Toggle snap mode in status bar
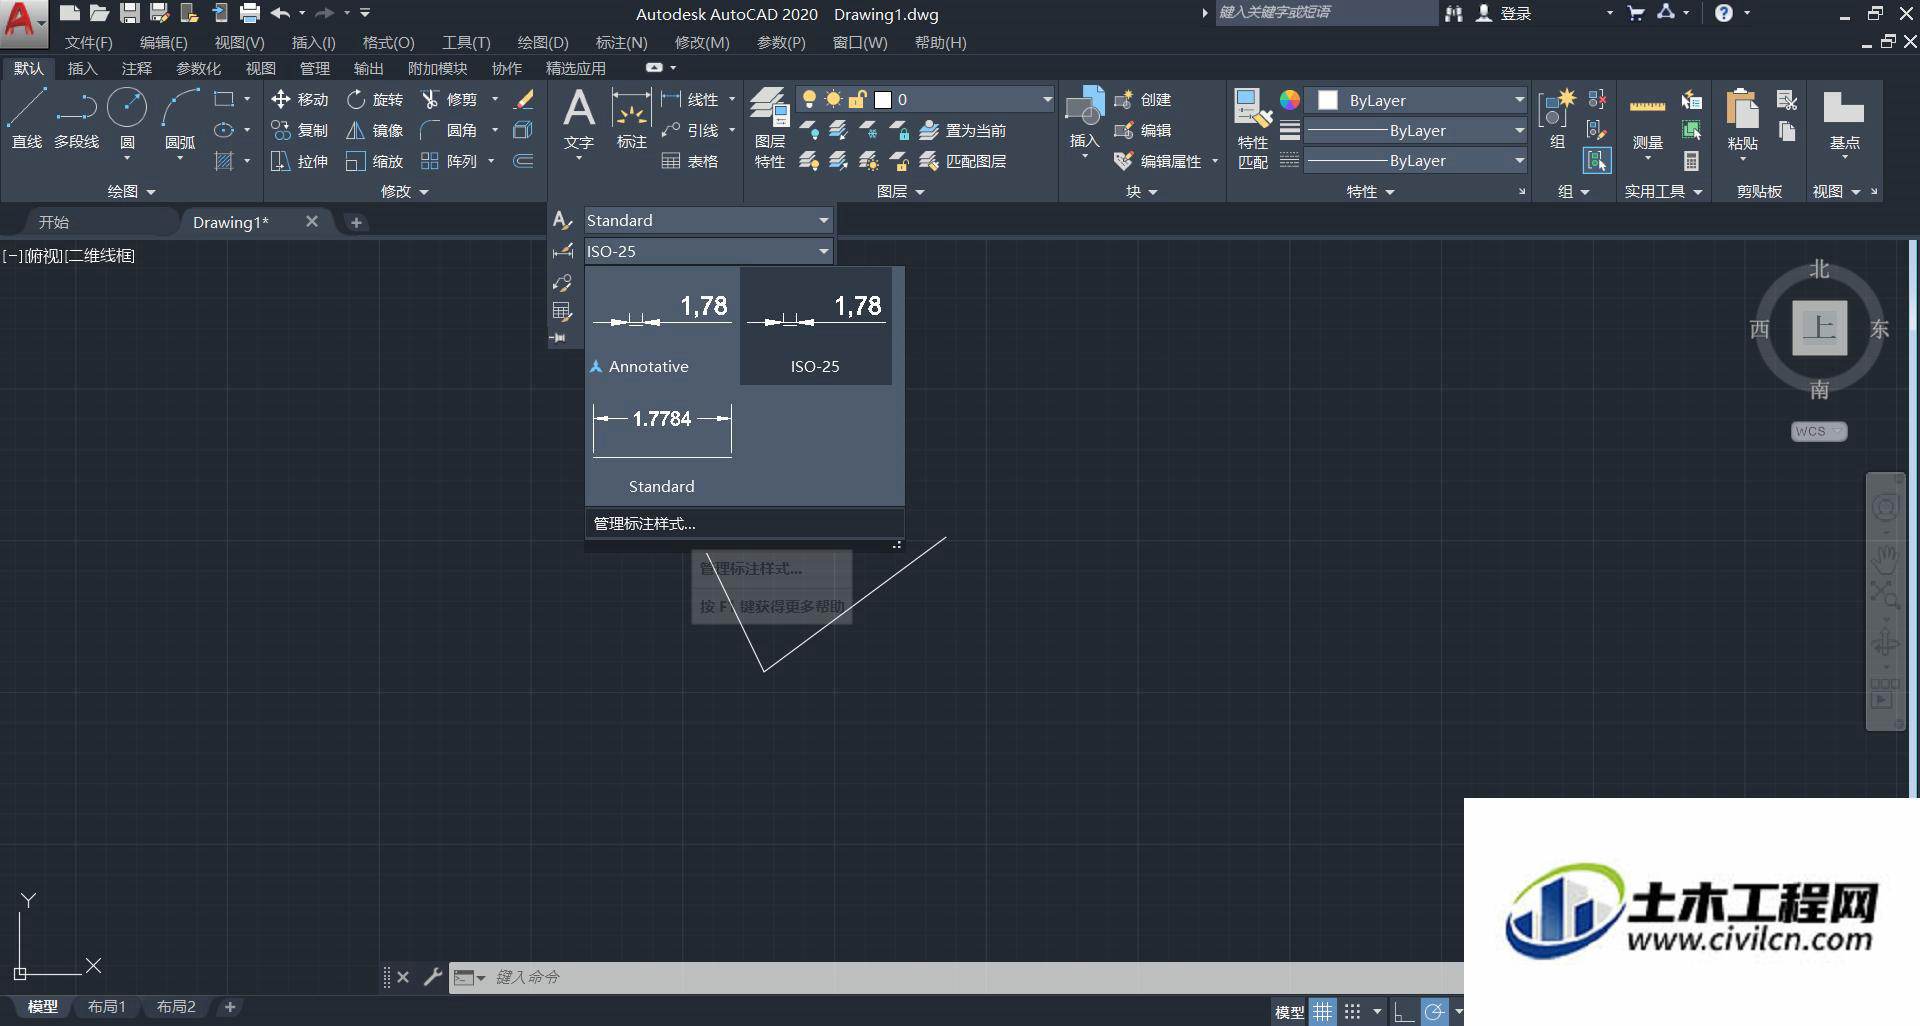1920x1026 pixels. click(x=1352, y=1012)
